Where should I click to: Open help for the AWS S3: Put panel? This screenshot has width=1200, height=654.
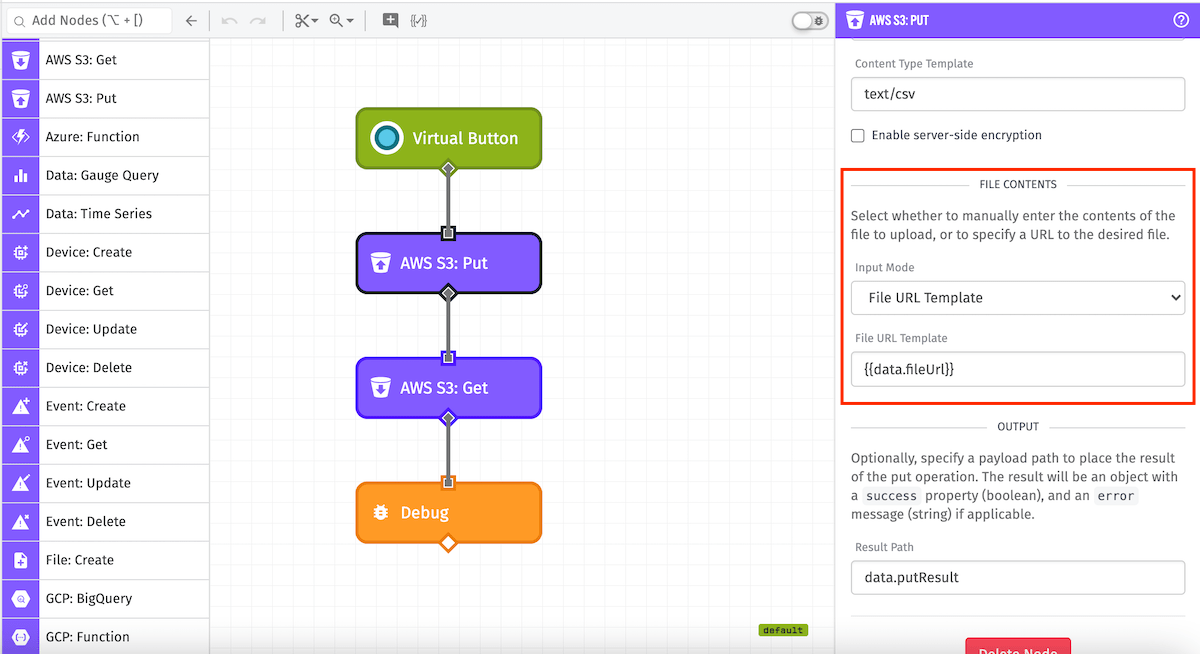click(1180, 19)
